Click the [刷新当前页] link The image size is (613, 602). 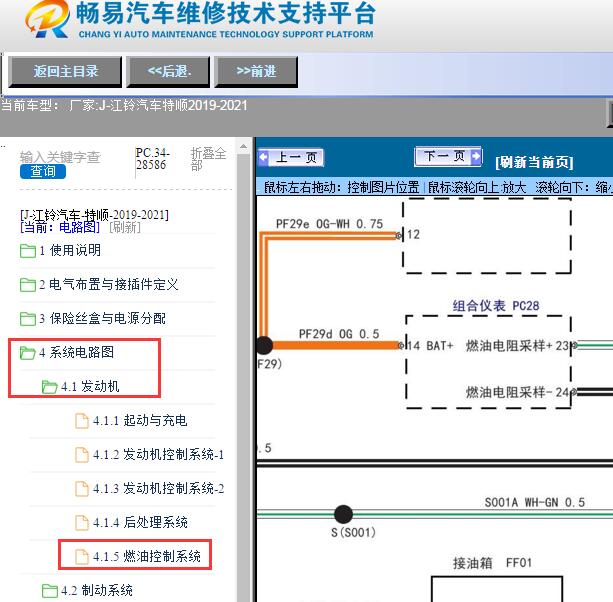click(x=534, y=162)
